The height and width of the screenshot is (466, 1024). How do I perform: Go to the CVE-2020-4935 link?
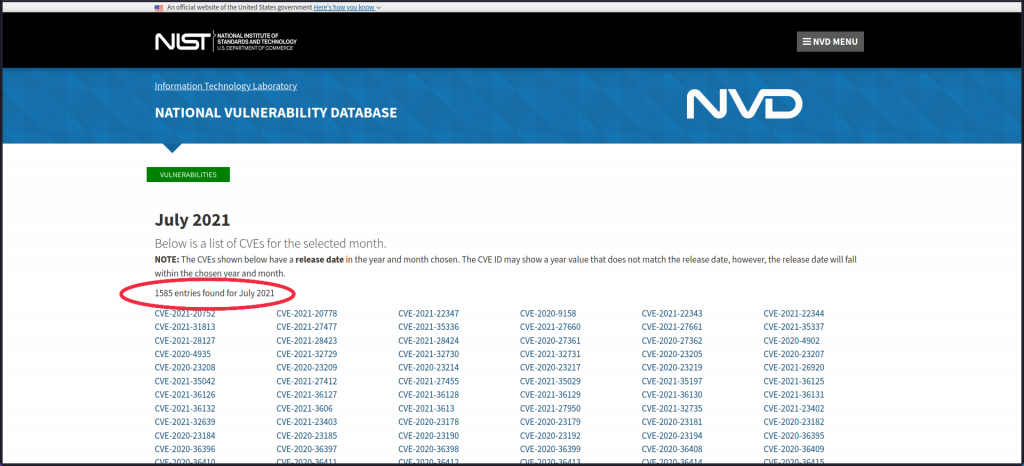point(182,354)
